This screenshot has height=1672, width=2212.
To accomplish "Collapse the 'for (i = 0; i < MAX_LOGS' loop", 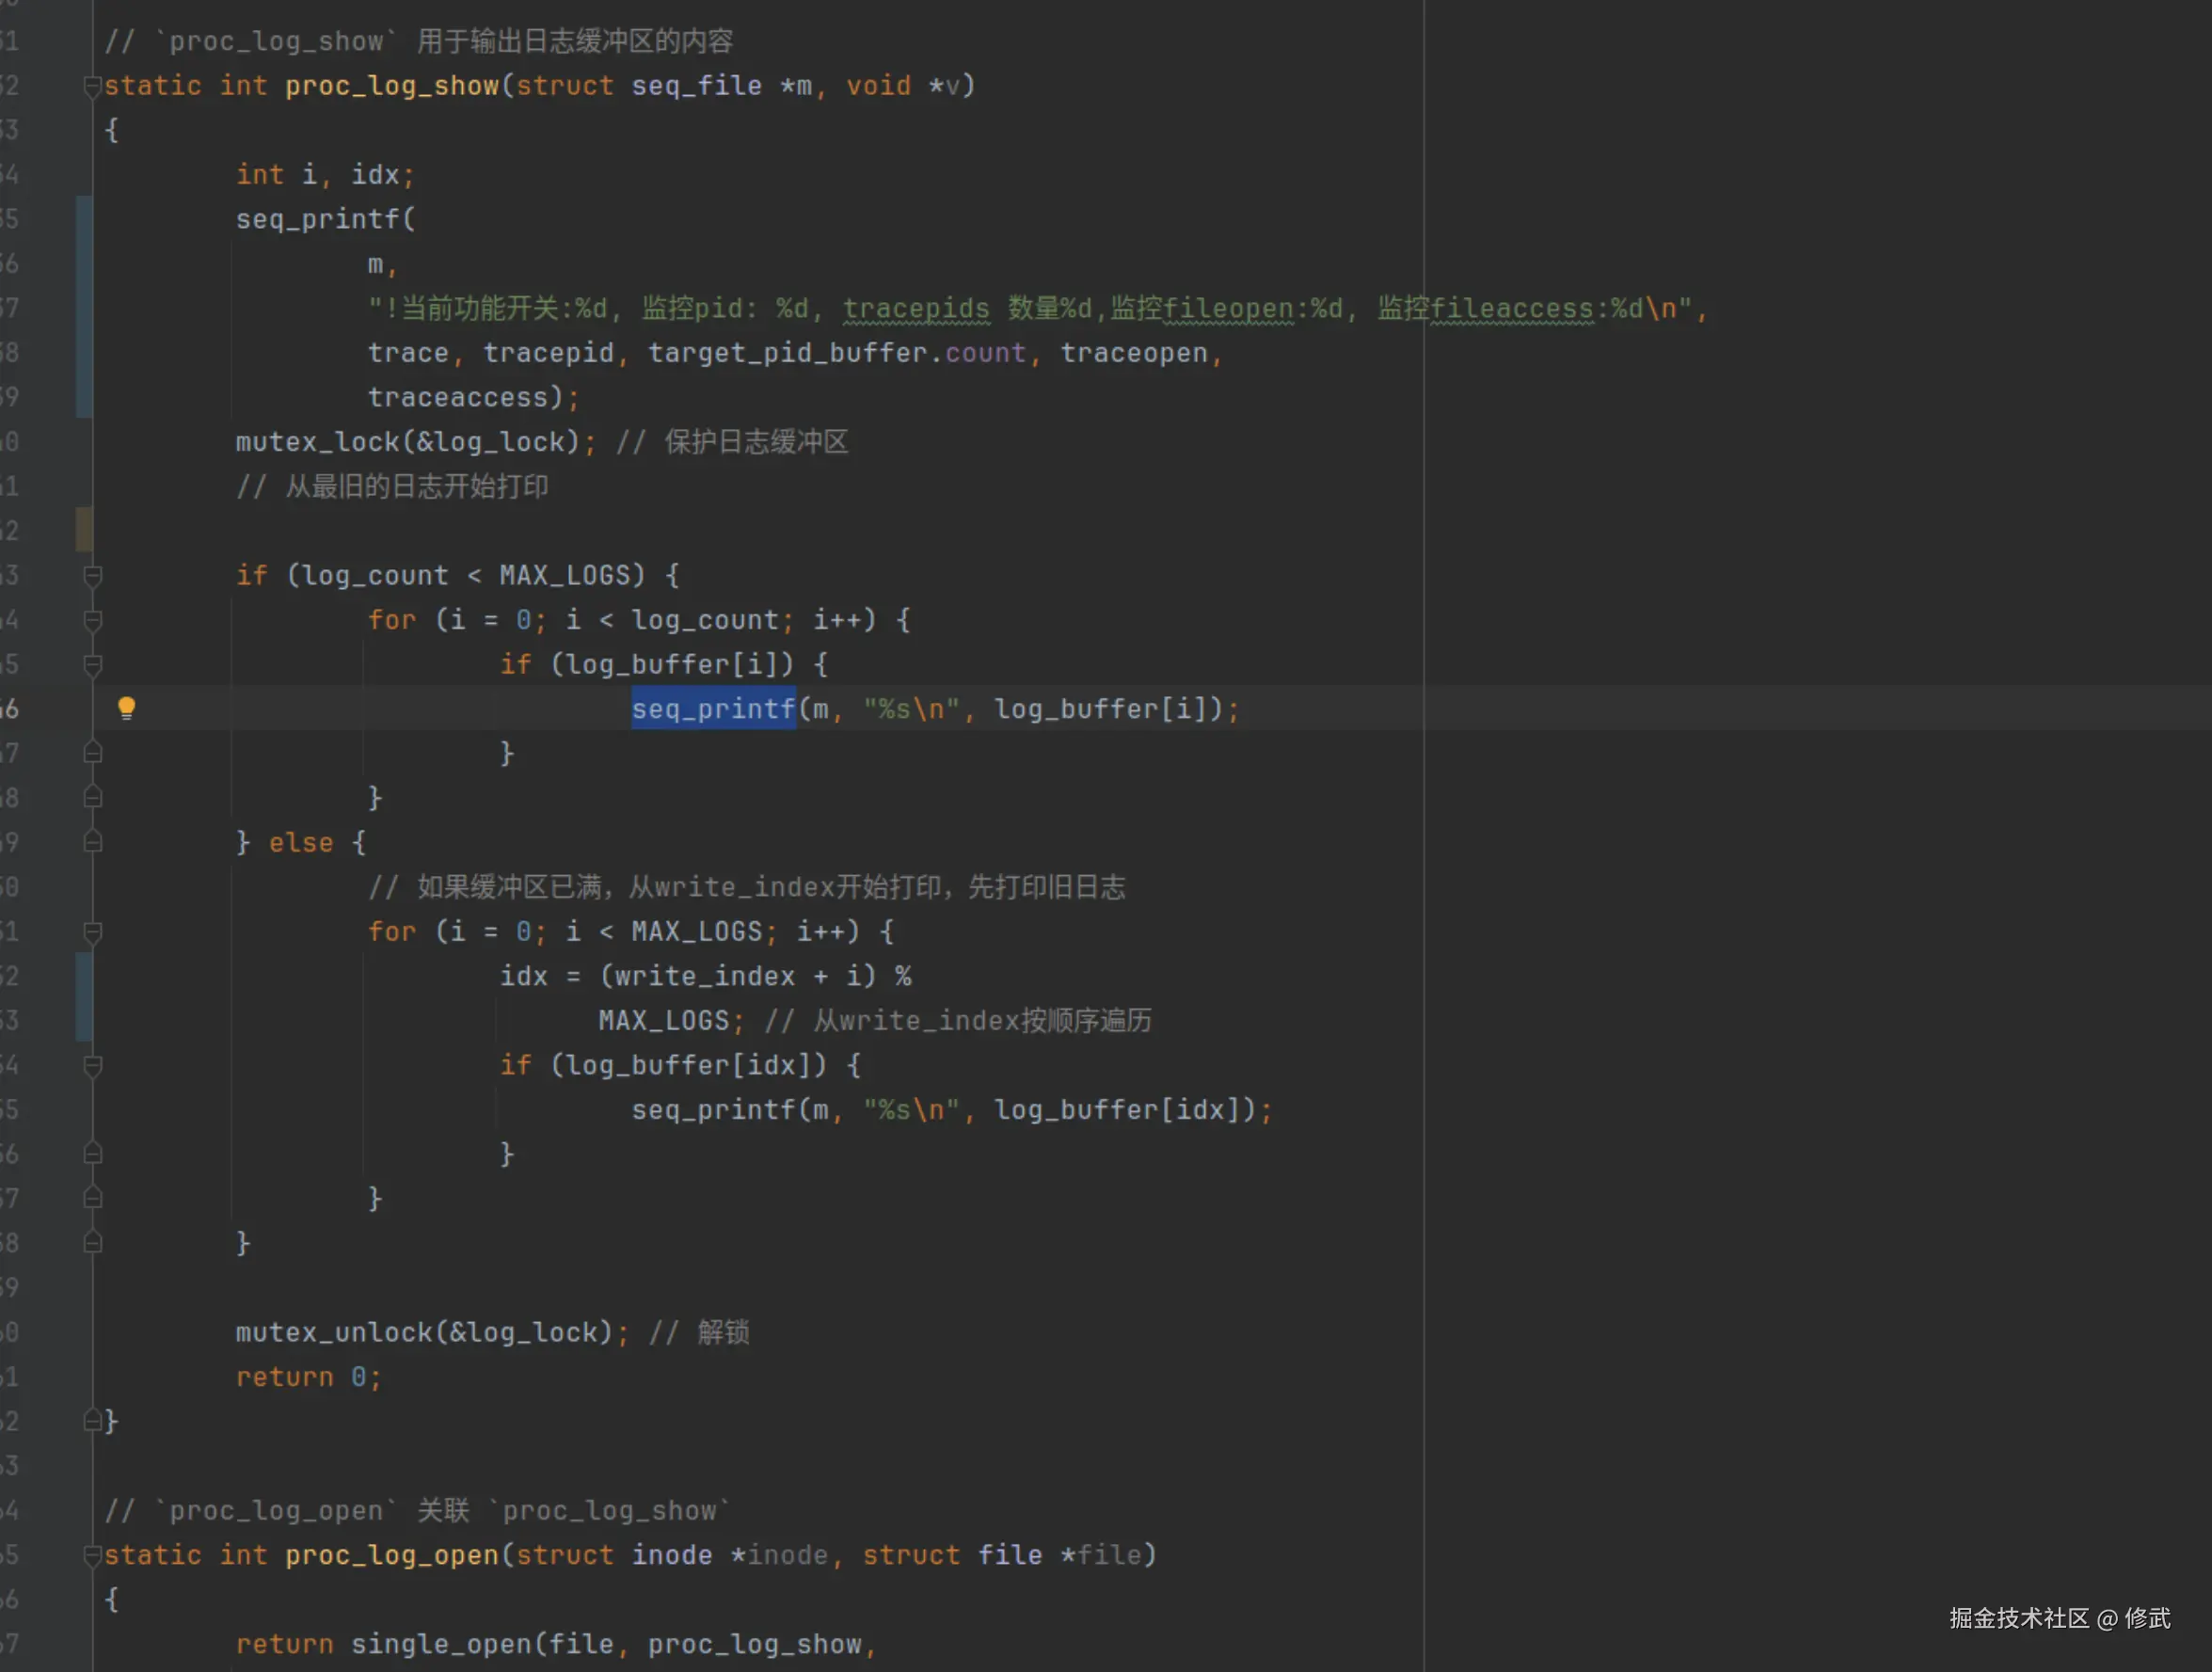I will pyautogui.click(x=92, y=932).
